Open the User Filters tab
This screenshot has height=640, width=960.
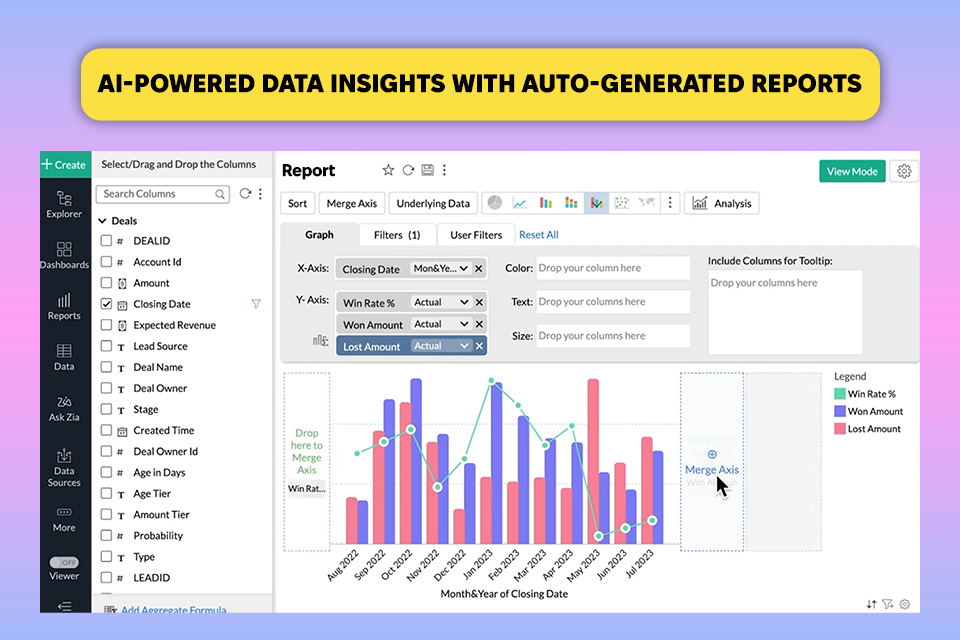[476, 235]
